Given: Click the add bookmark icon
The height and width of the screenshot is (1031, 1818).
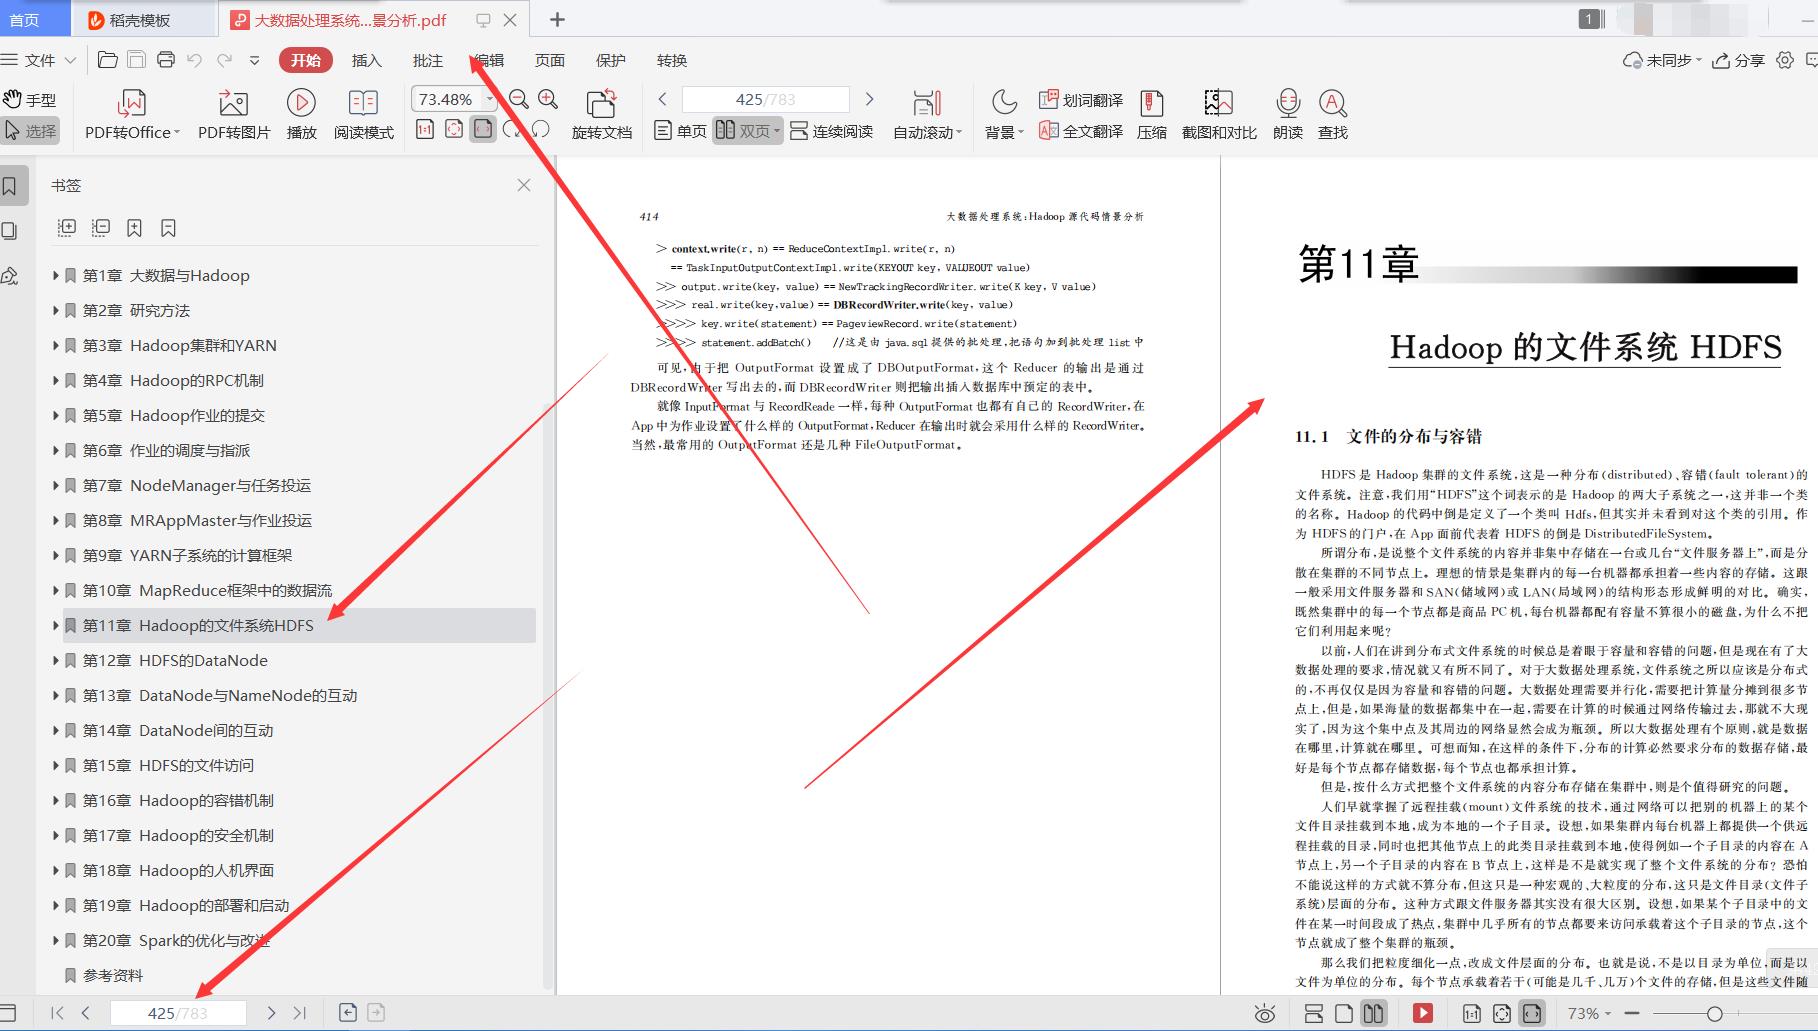Looking at the screenshot, I should pos(135,228).
